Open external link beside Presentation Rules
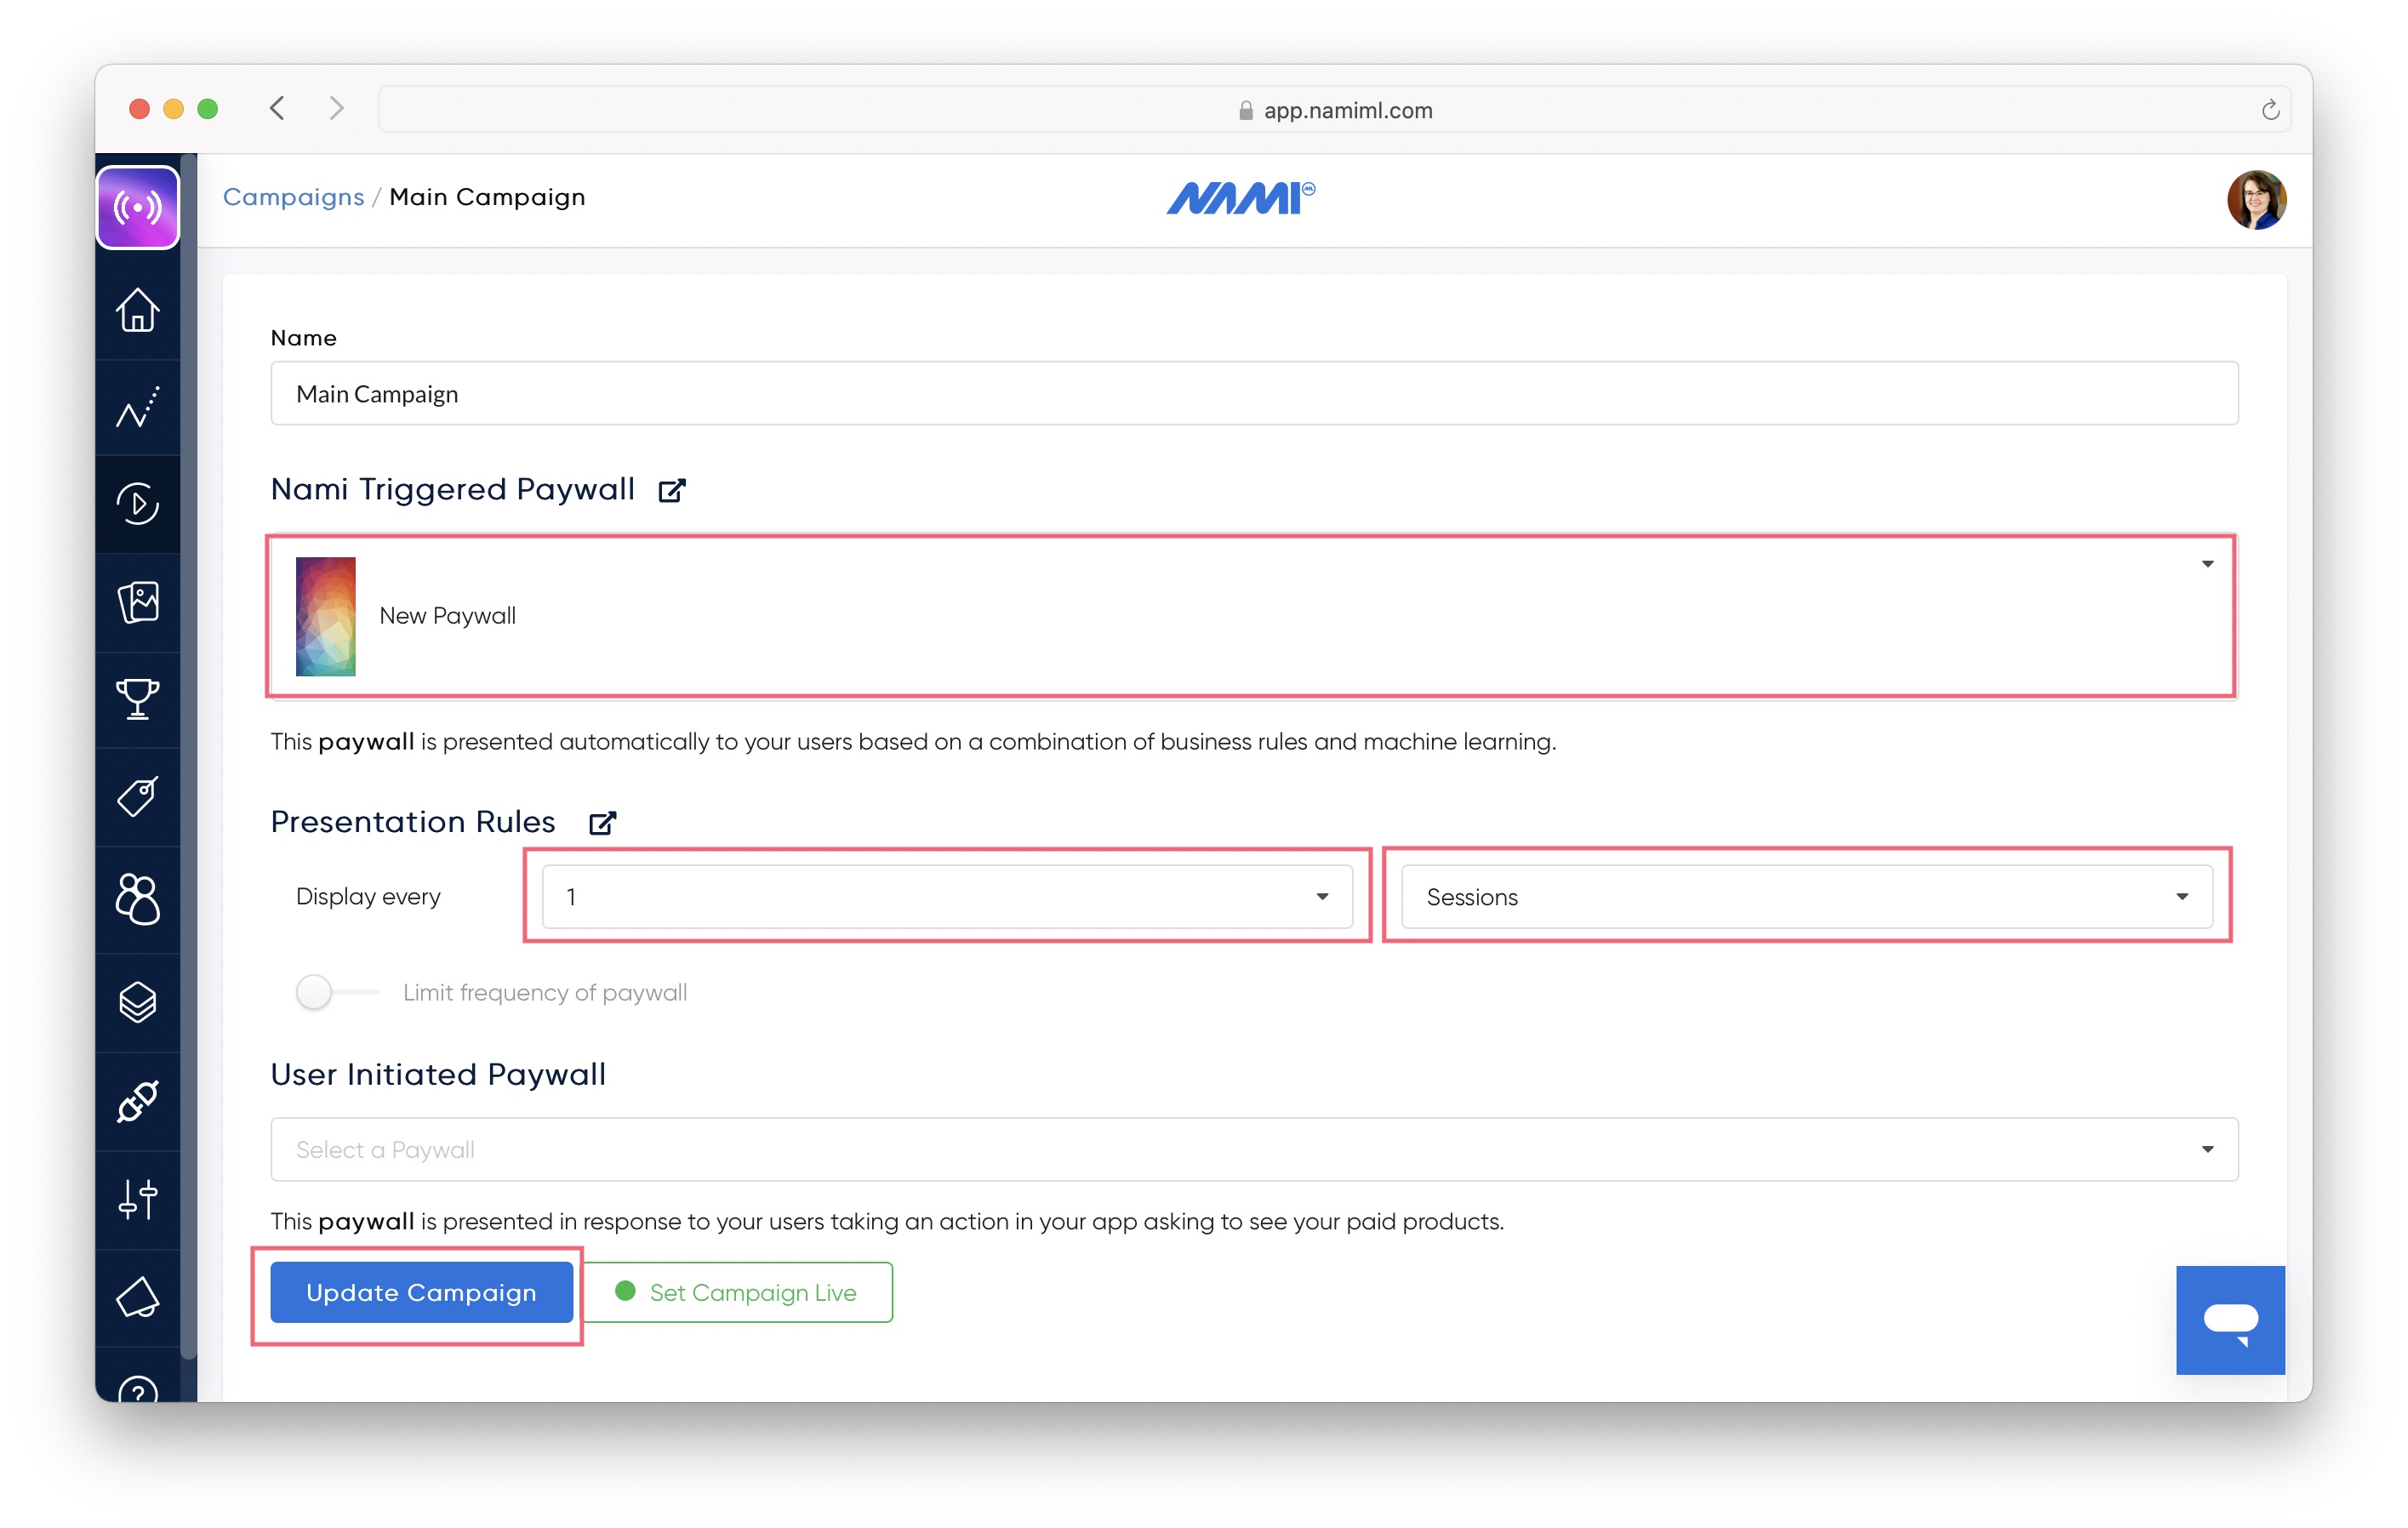The height and width of the screenshot is (1528, 2408). tap(602, 823)
